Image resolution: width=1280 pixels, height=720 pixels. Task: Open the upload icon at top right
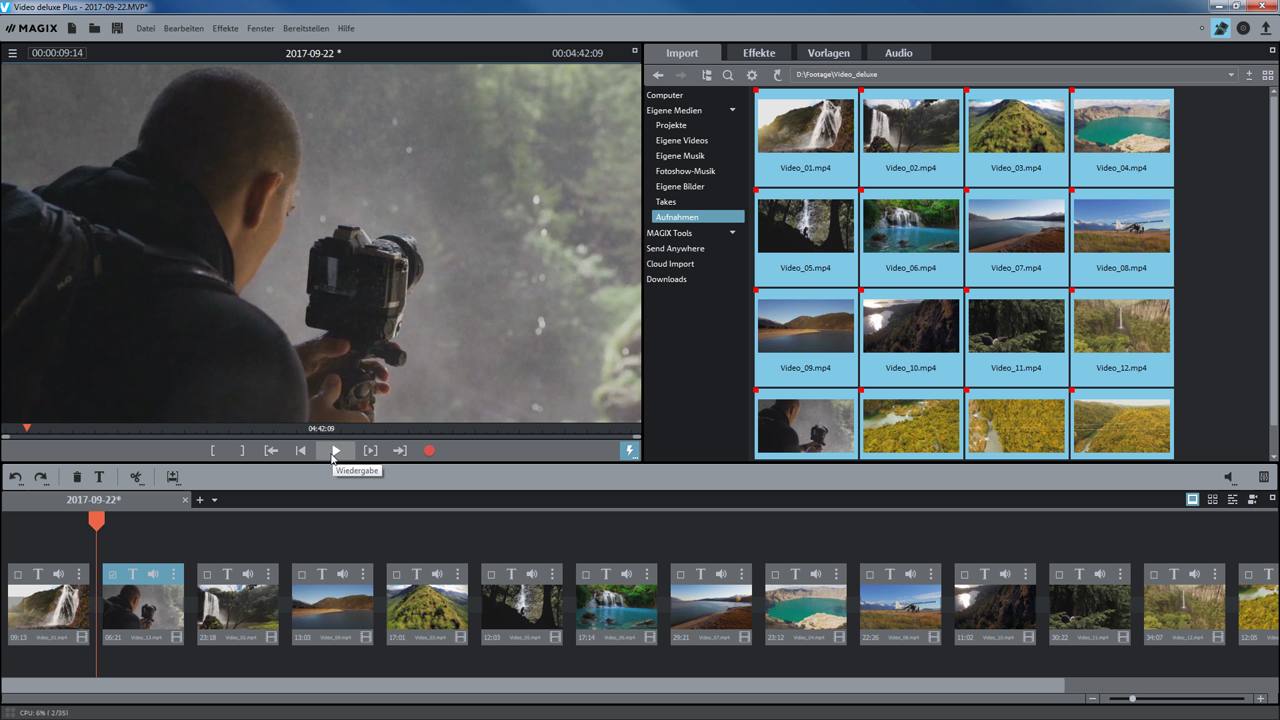coord(1266,28)
